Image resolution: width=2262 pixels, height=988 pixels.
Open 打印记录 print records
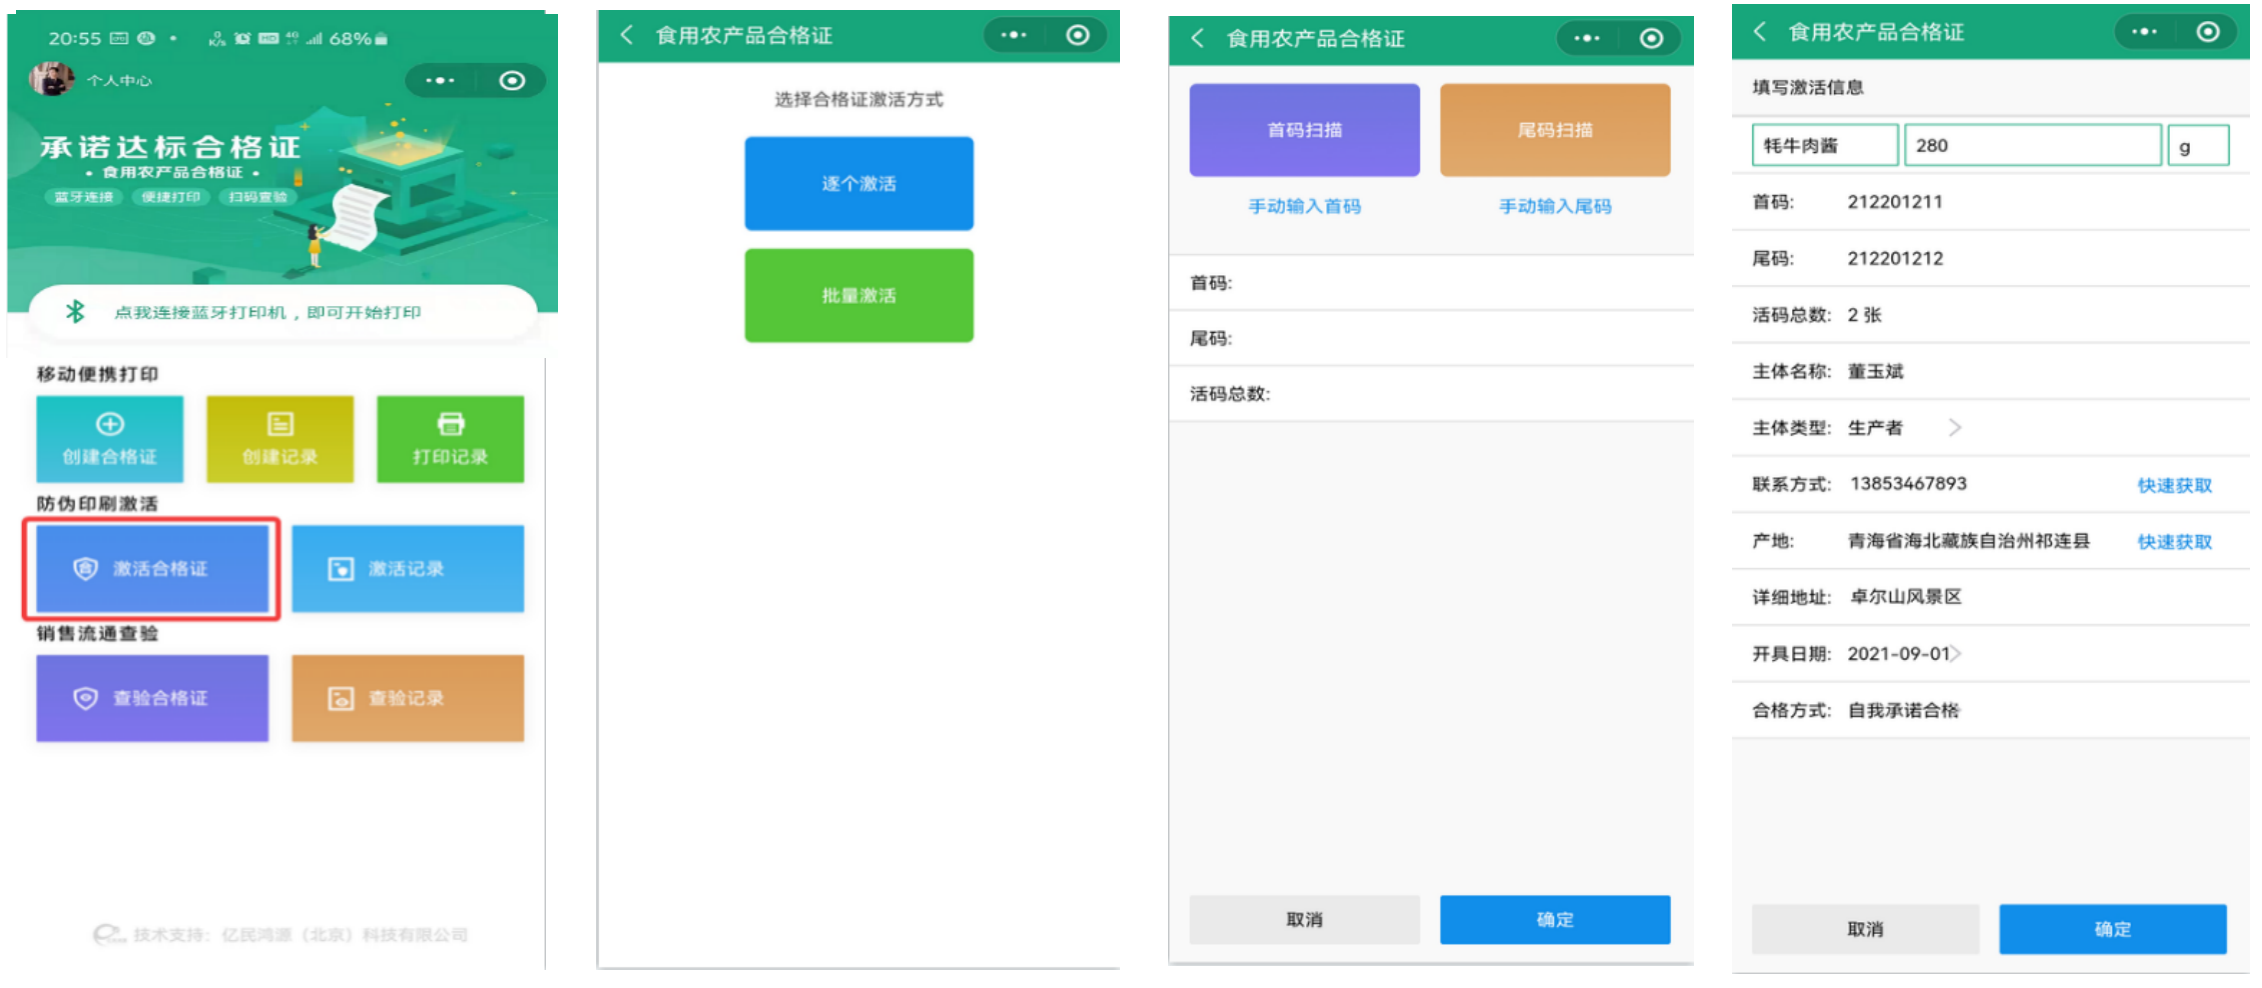(449, 438)
